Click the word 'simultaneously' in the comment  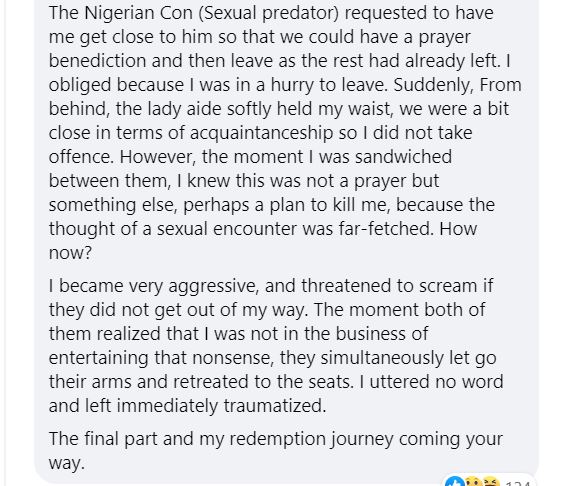tap(382, 358)
